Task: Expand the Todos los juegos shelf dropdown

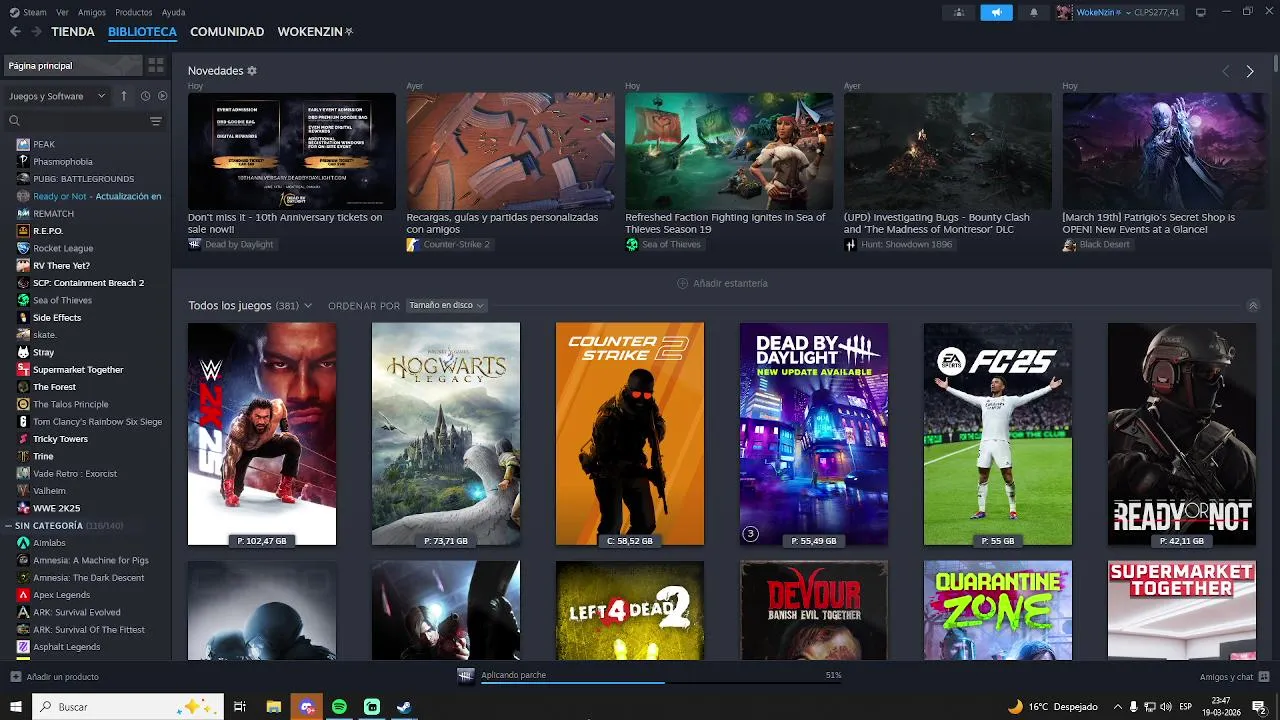Action: pyautogui.click(x=308, y=306)
